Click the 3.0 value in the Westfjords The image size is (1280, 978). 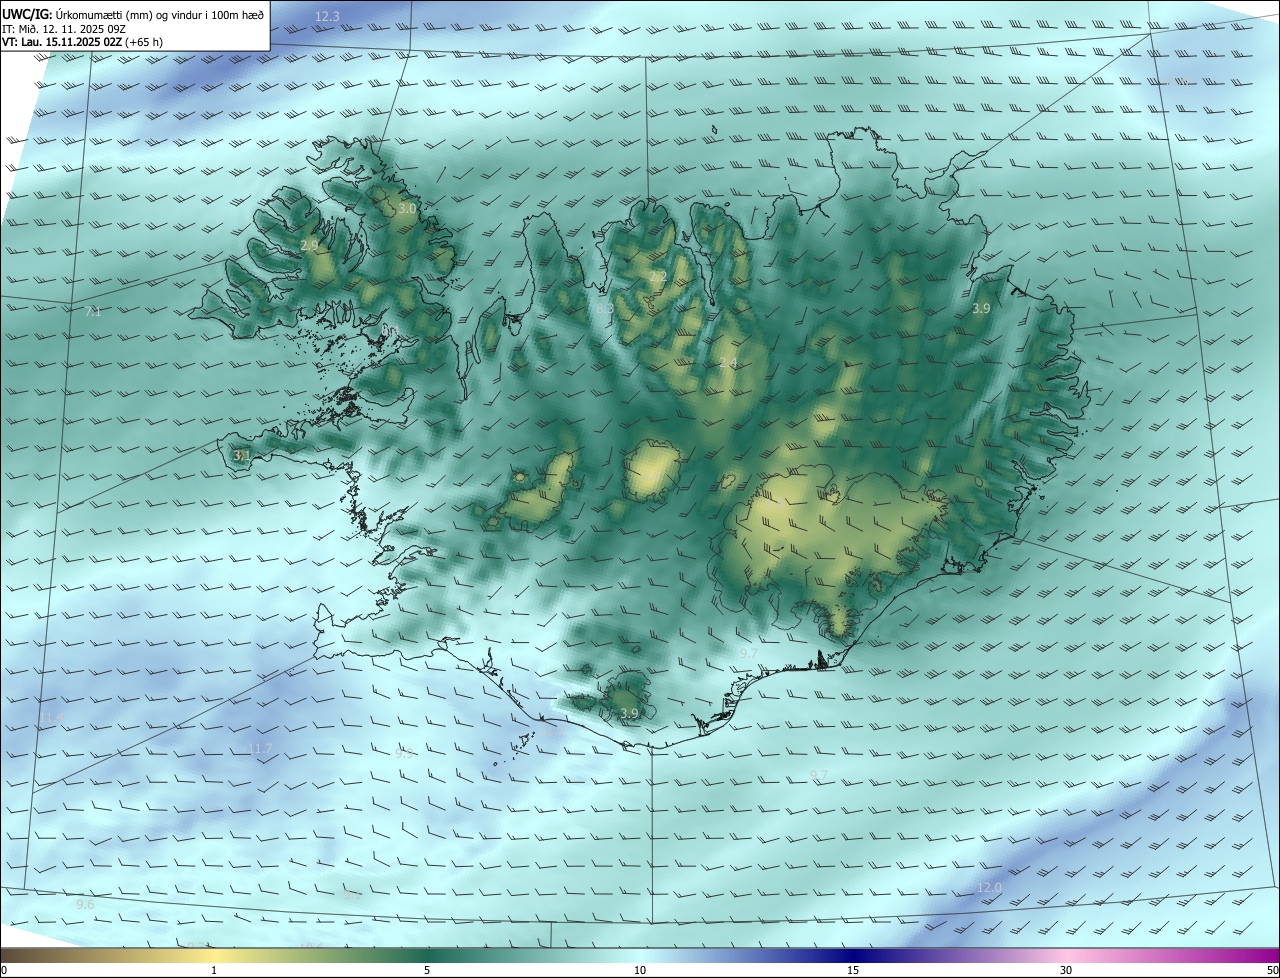click(407, 209)
